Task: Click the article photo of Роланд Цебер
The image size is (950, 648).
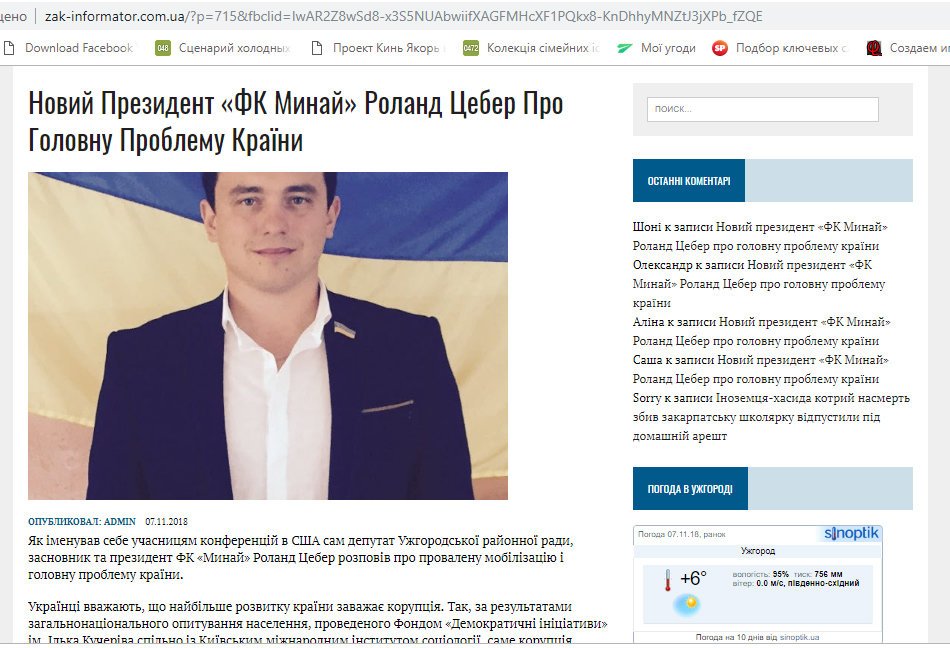Action: (x=268, y=336)
